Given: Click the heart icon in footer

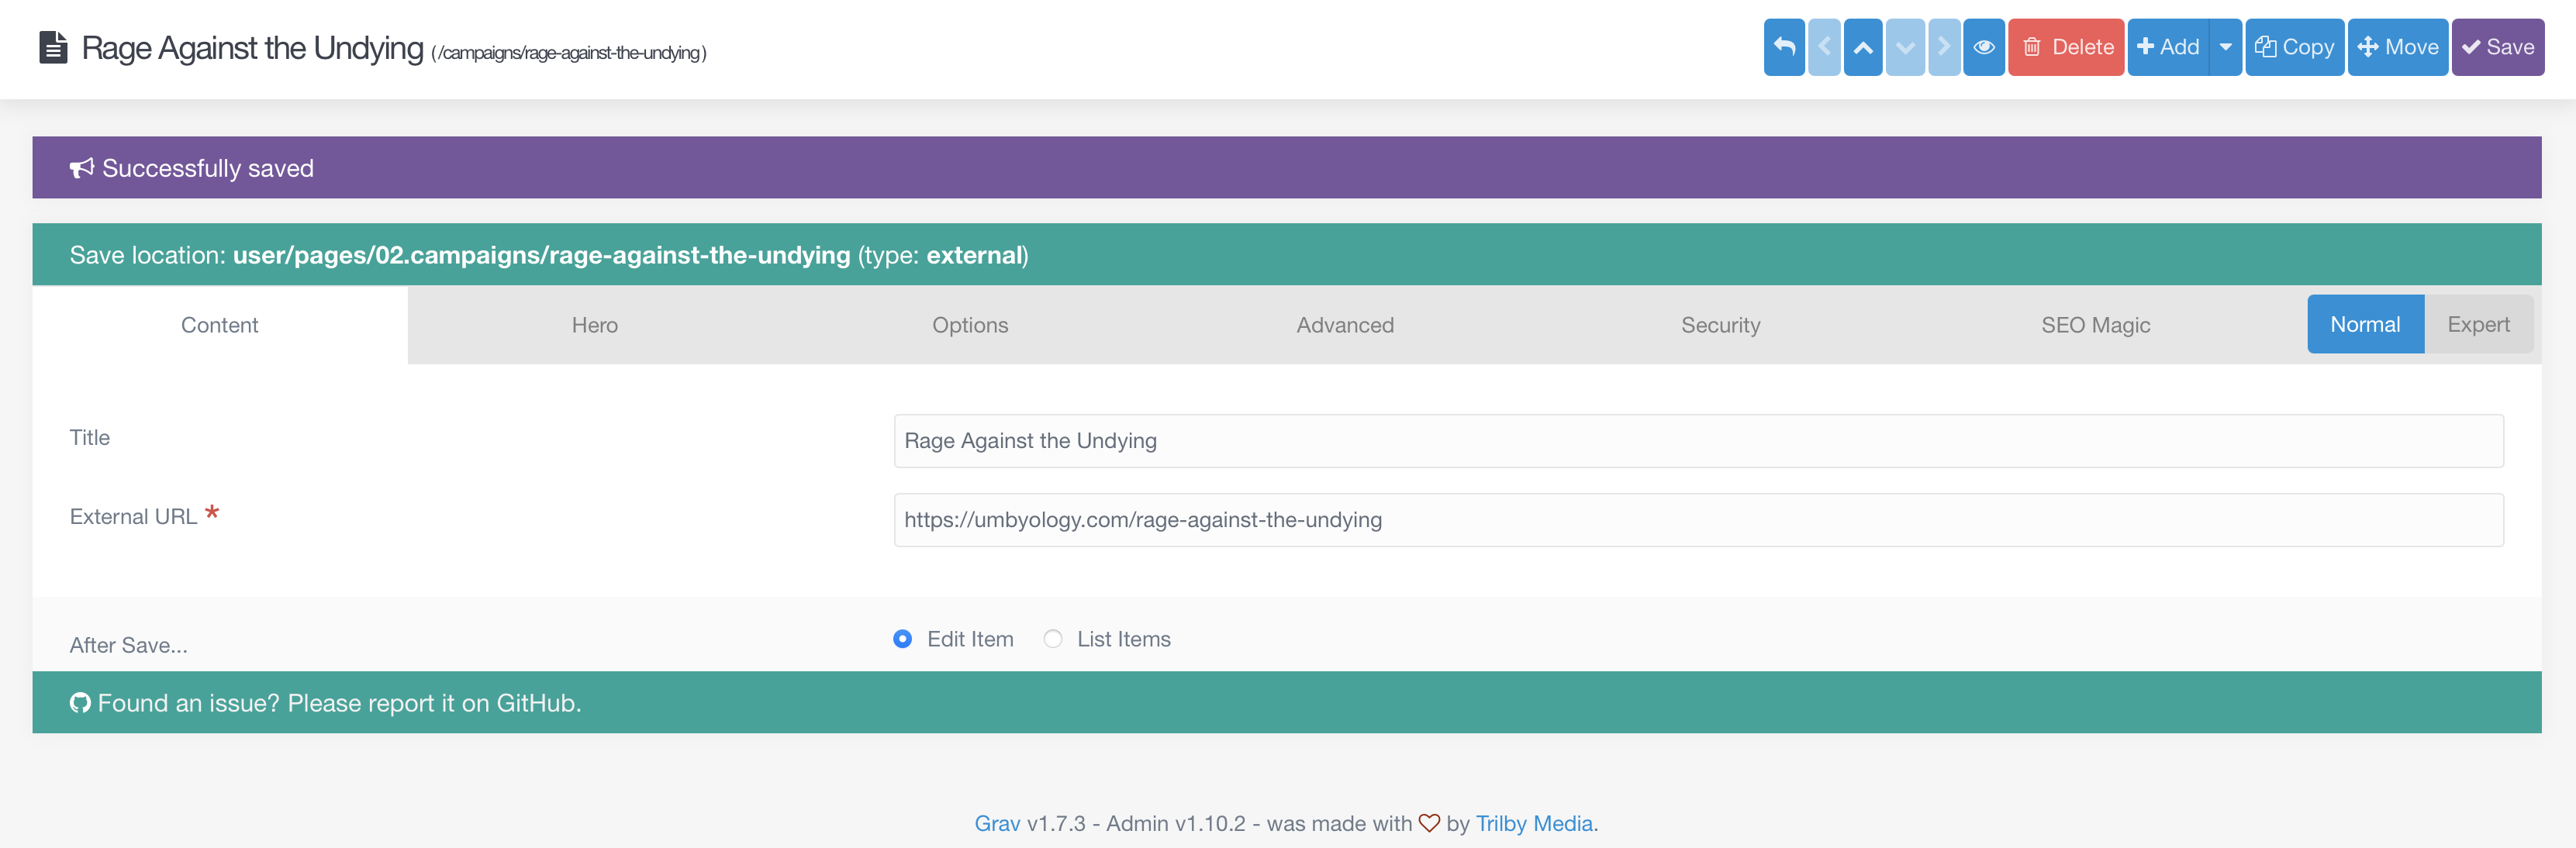Looking at the screenshot, I should tap(1429, 824).
